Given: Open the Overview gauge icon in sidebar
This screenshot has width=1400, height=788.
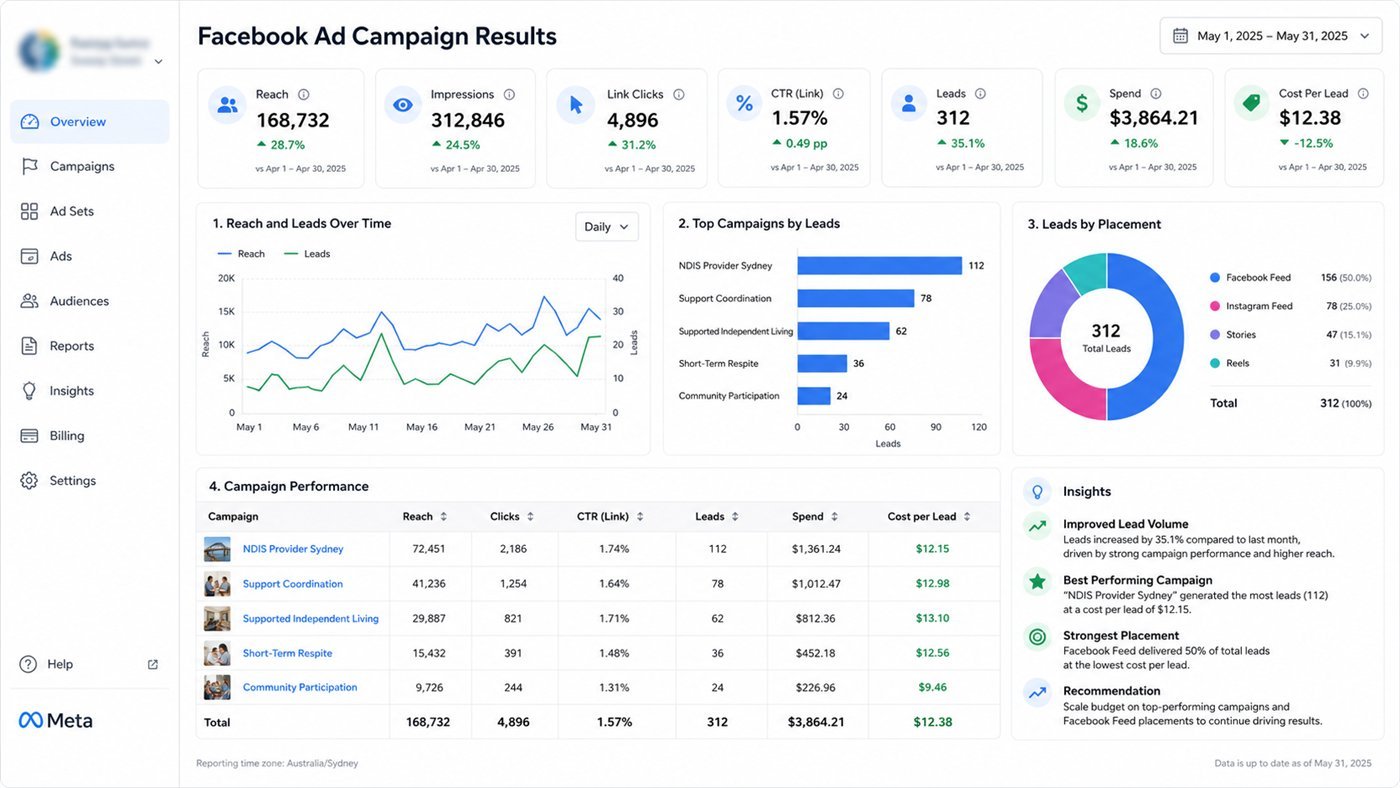Looking at the screenshot, I should 29,122.
